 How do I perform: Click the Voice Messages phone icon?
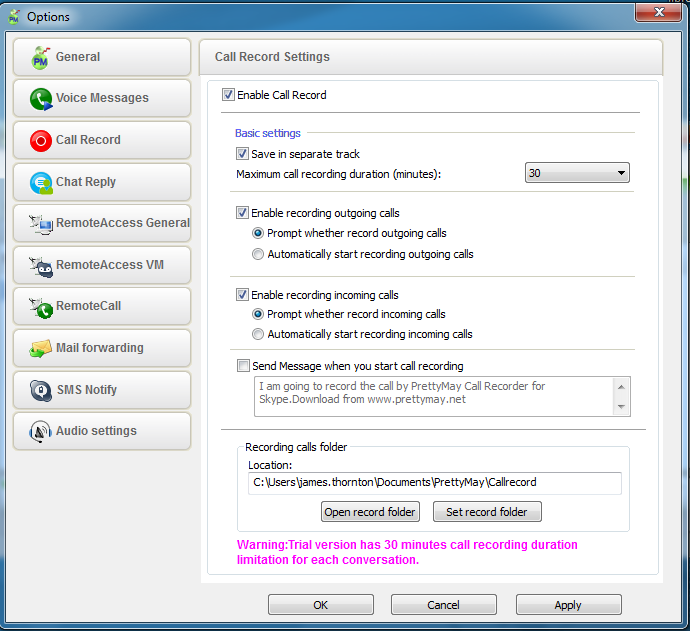[41, 99]
